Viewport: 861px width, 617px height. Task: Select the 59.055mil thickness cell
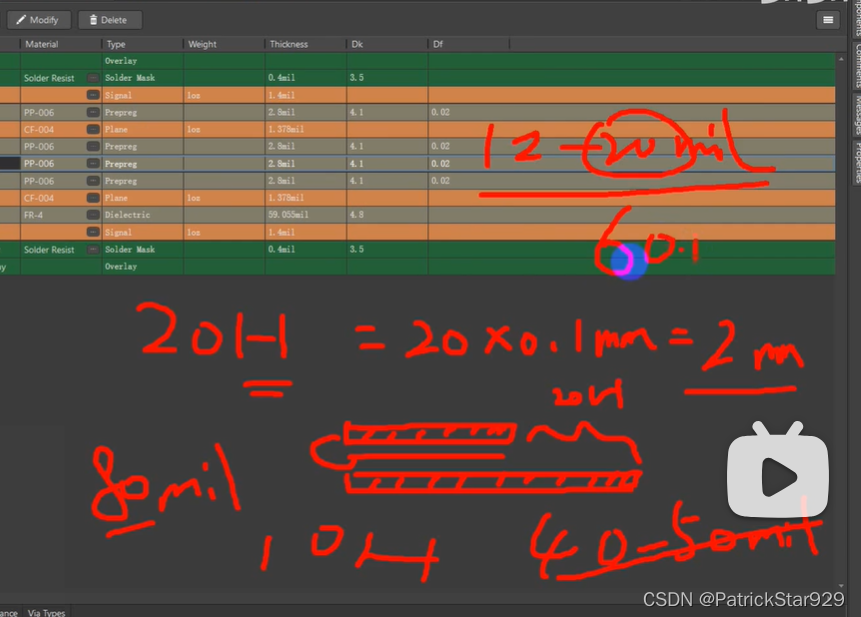tap(305, 215)
